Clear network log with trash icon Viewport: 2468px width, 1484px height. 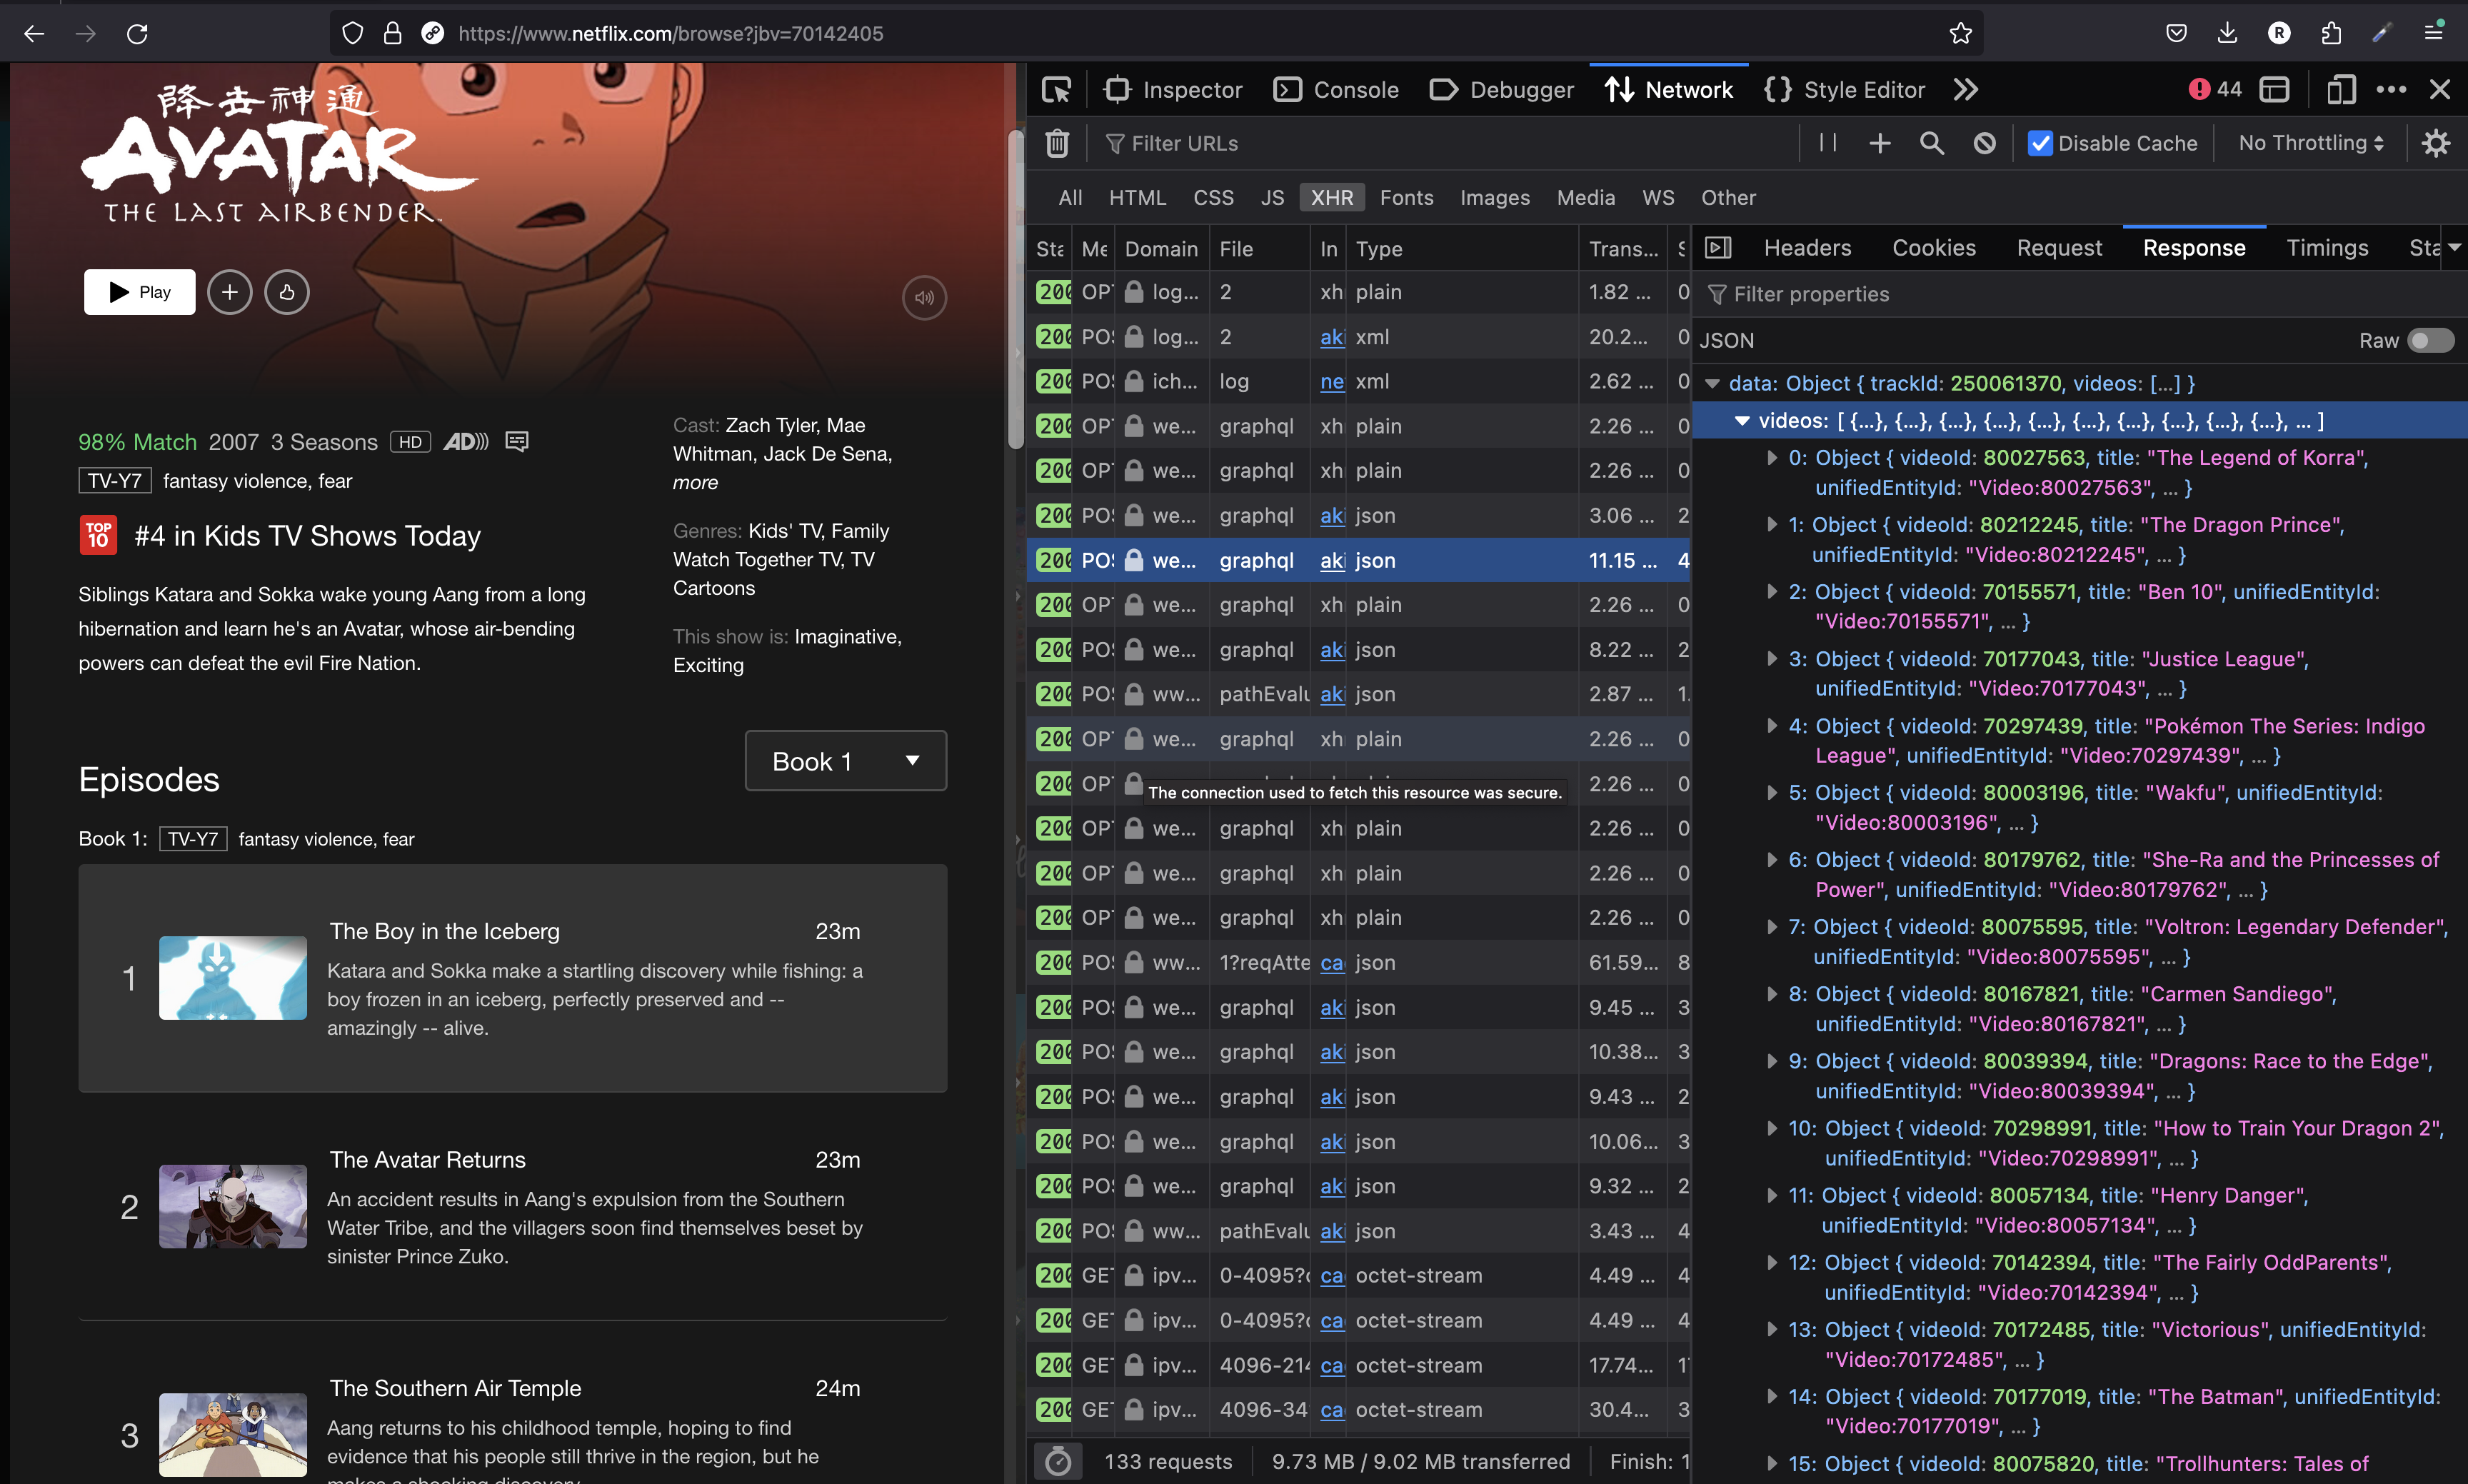pyautogui.click(x=1057, y=144)
